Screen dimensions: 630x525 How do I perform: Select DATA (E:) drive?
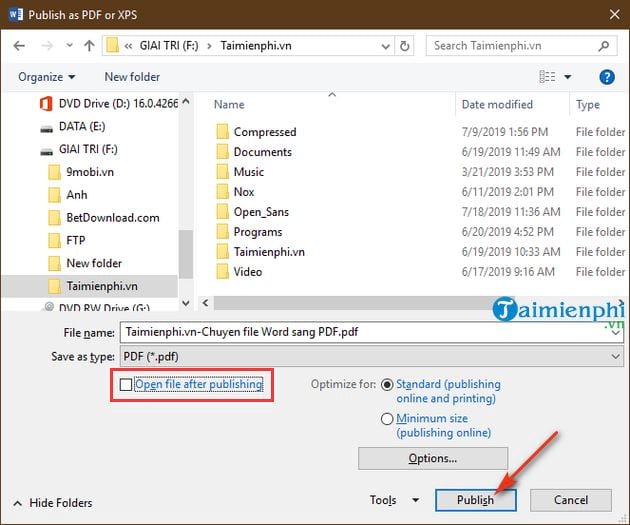click(x=73, y=127)
